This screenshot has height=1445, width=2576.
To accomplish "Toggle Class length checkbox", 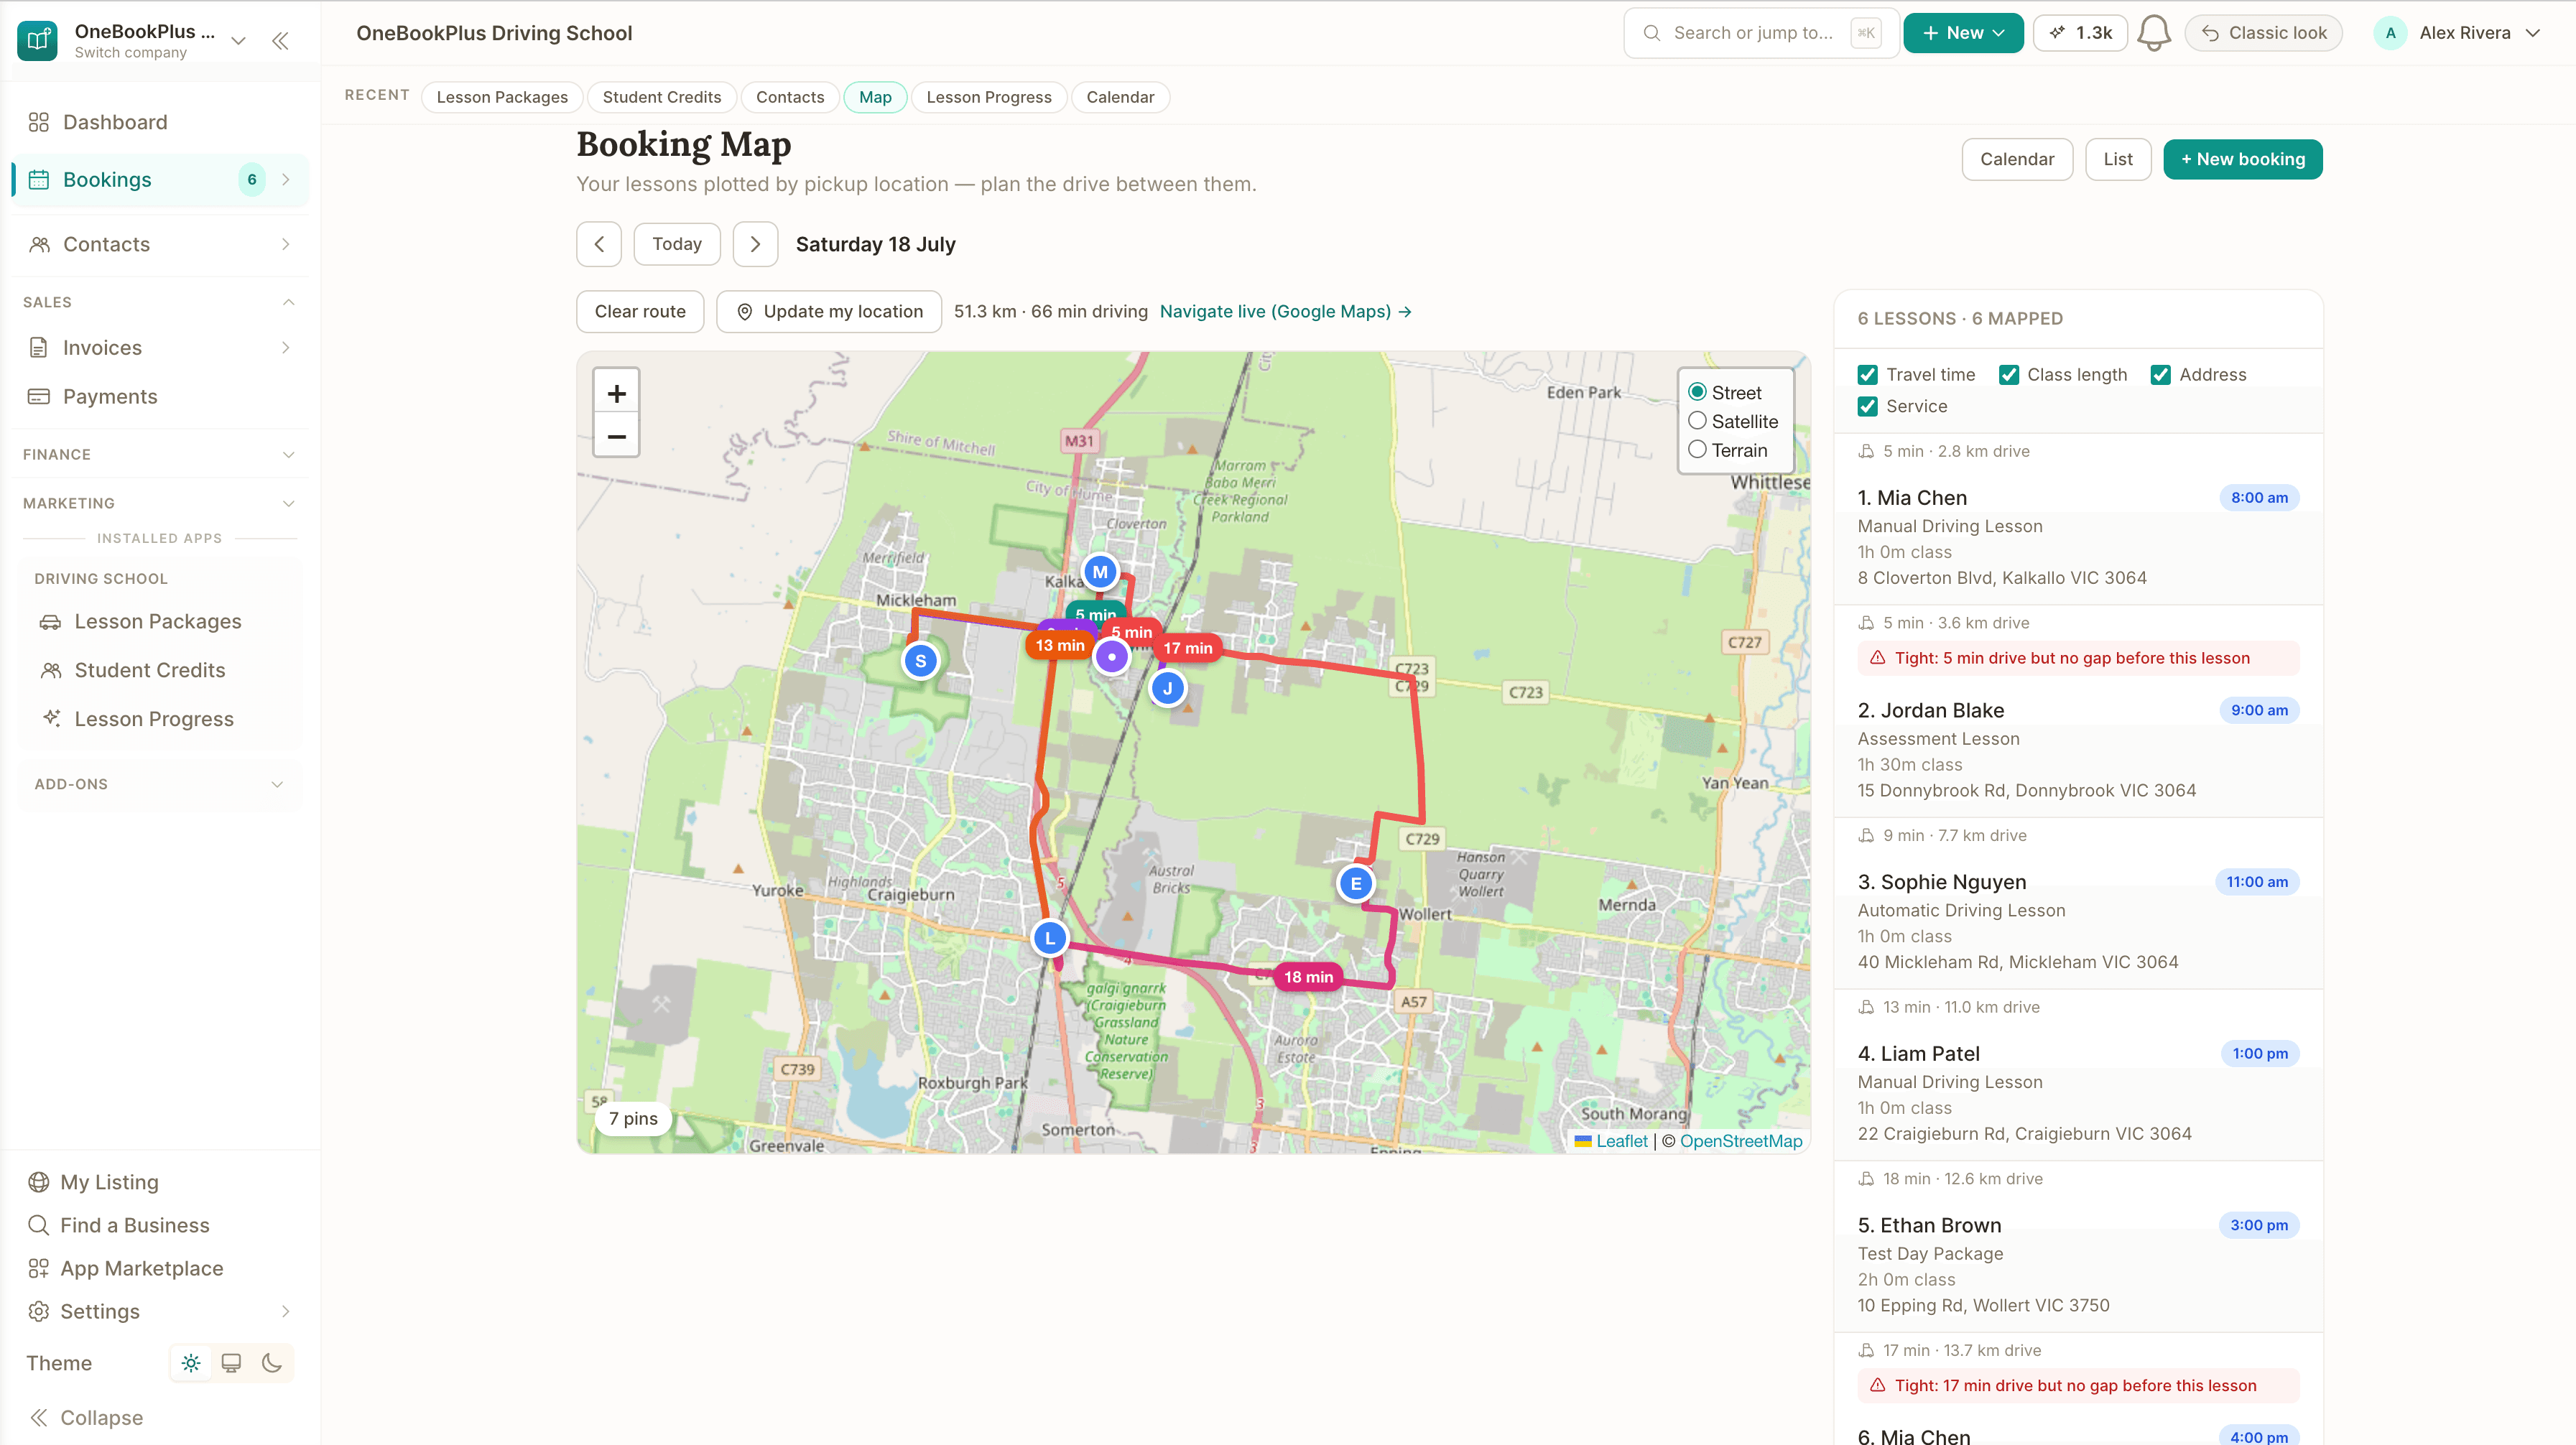I will point(2008,375).
